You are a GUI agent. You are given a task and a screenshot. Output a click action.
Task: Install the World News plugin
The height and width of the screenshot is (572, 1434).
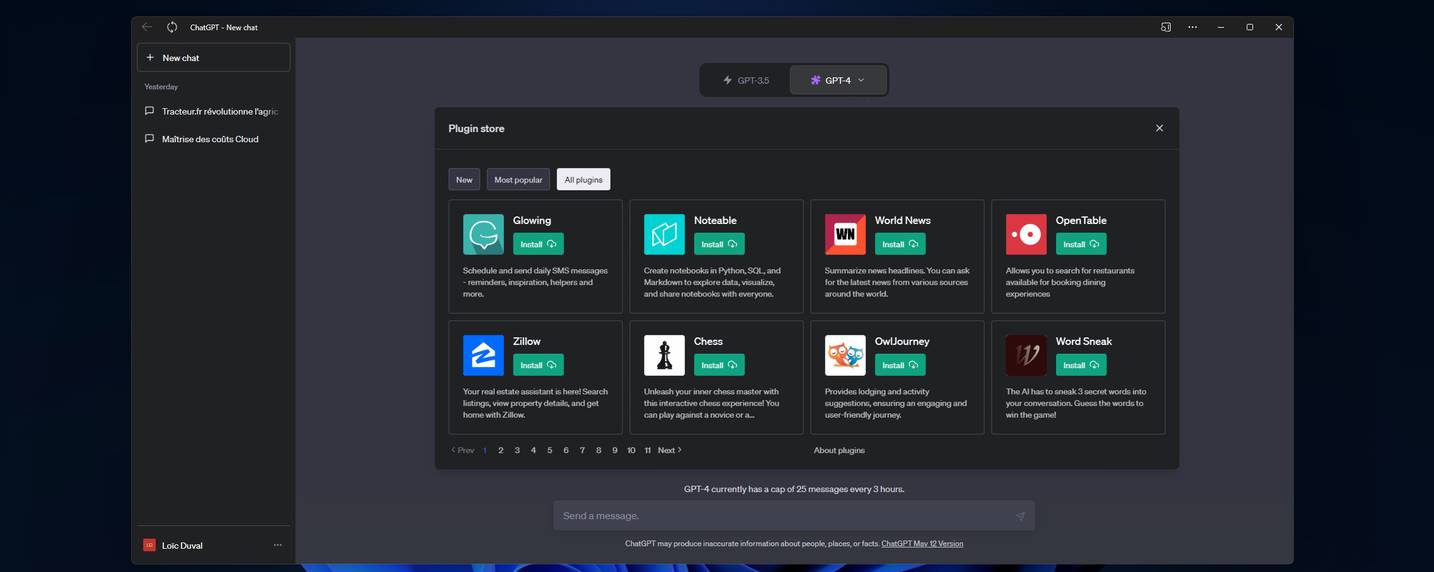(900, 244)
